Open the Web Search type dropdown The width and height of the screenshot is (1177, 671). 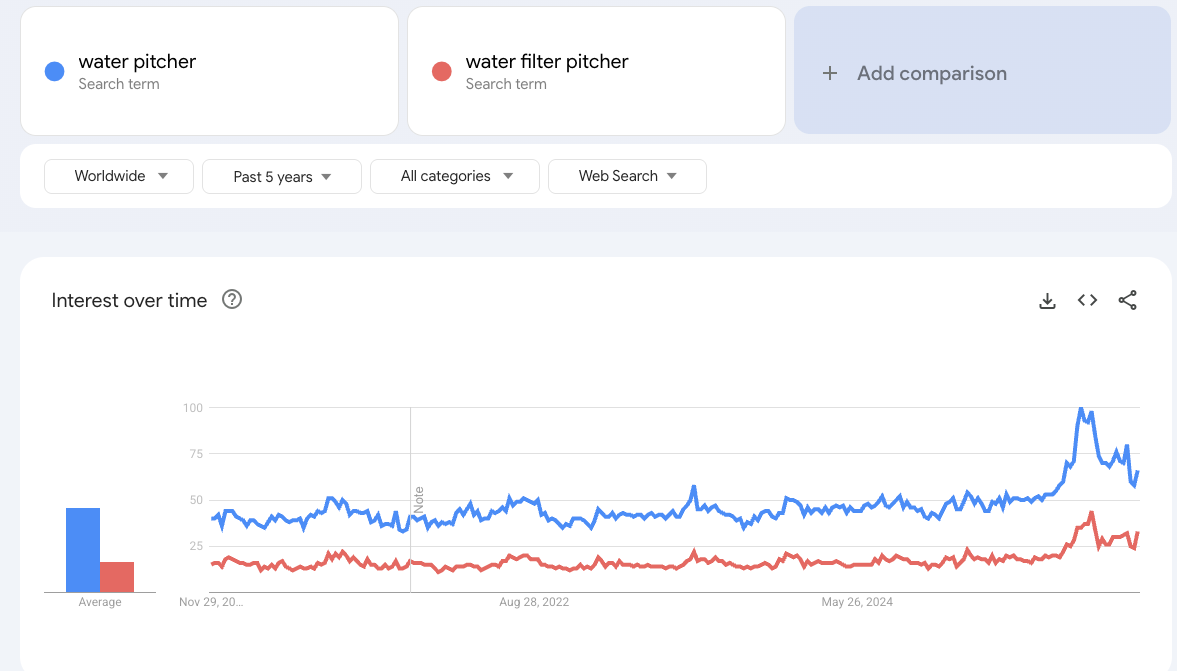627,176
